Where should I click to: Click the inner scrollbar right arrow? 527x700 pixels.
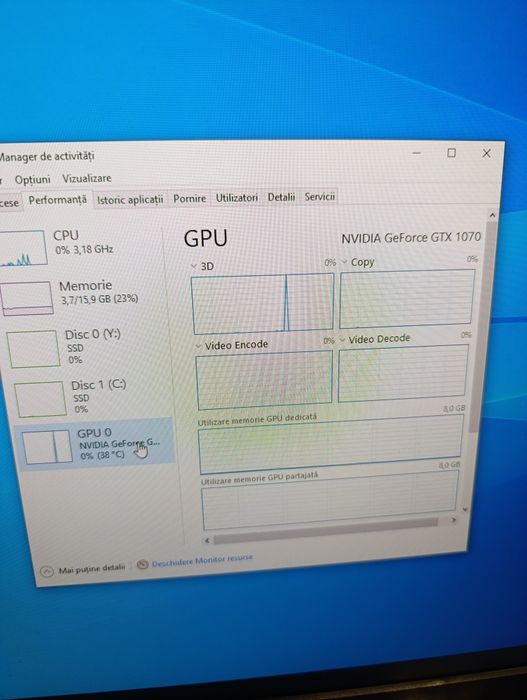[x=453, y=520]
